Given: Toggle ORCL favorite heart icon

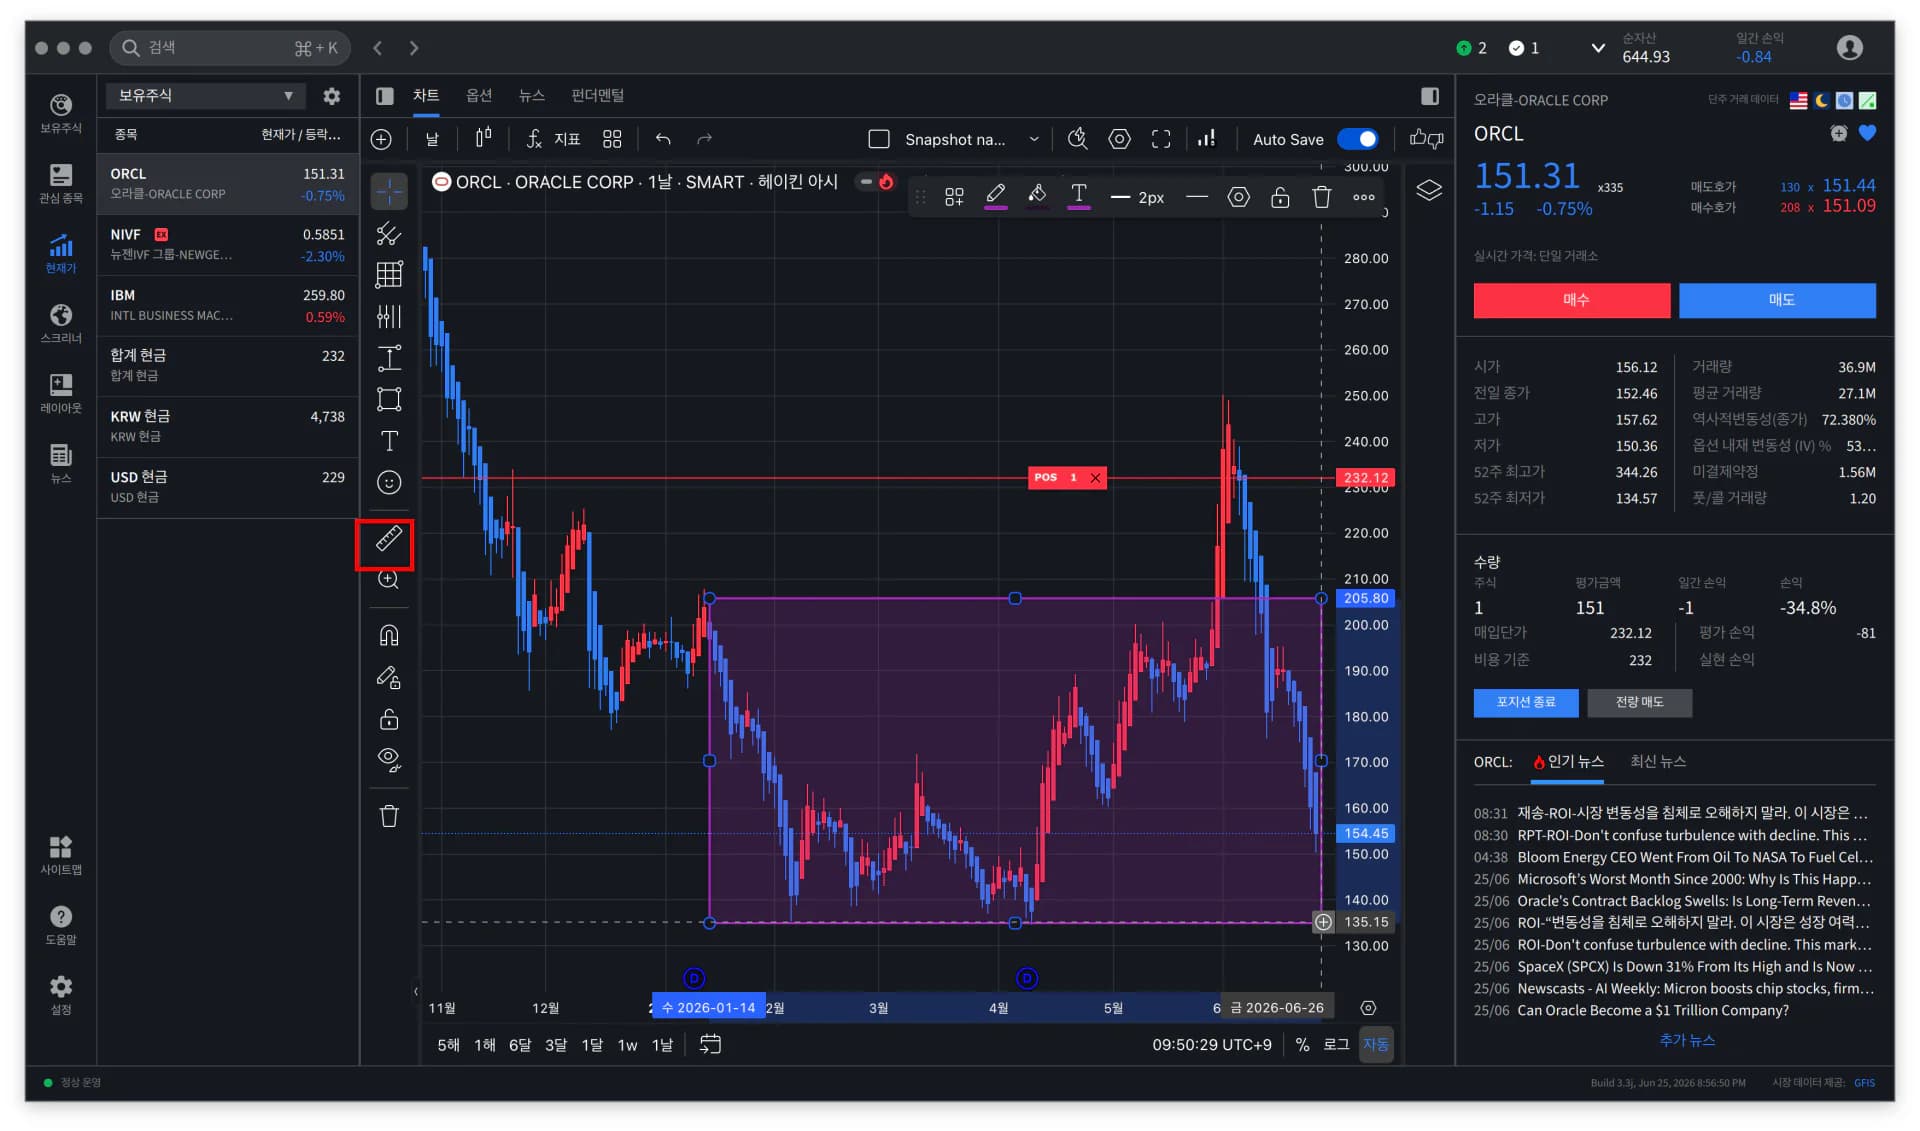Looking at the screenshot, I should 1867,133.
